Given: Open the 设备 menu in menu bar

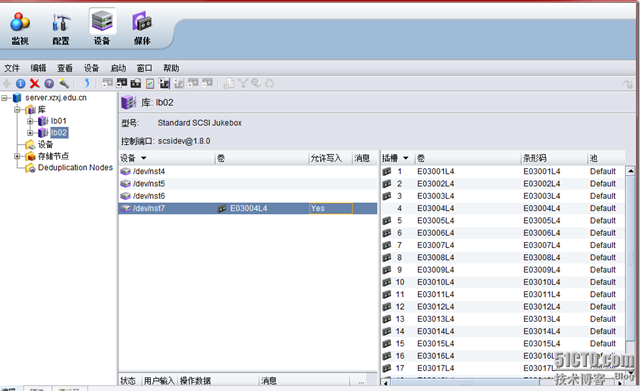Looking at the screenshot, I should point(91,68).
